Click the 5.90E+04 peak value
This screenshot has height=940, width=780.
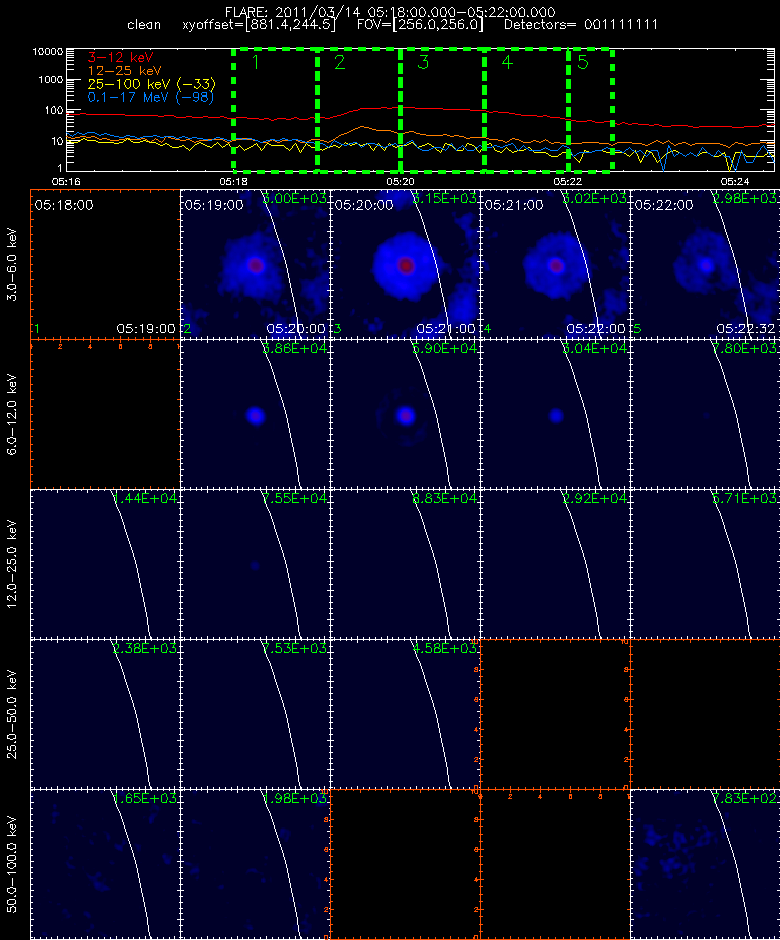click(x=445, y=348)
